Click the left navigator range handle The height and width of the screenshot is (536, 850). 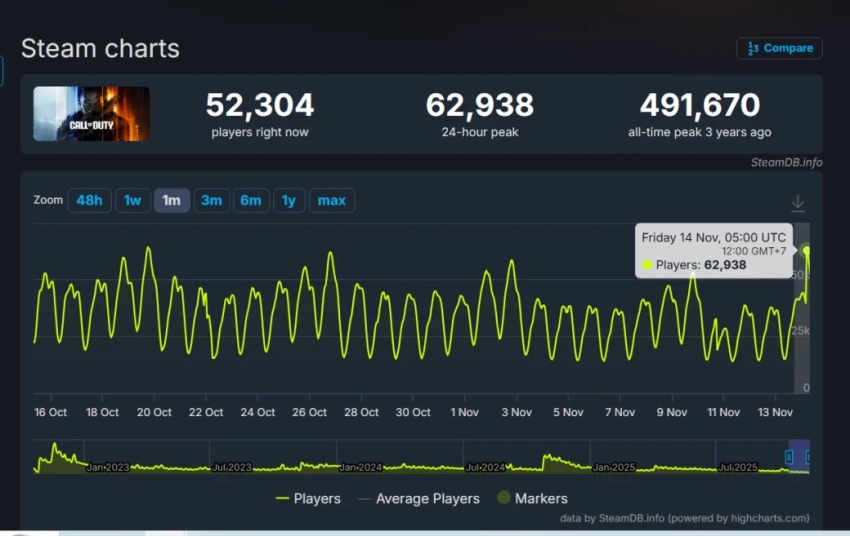pos(788,457)
